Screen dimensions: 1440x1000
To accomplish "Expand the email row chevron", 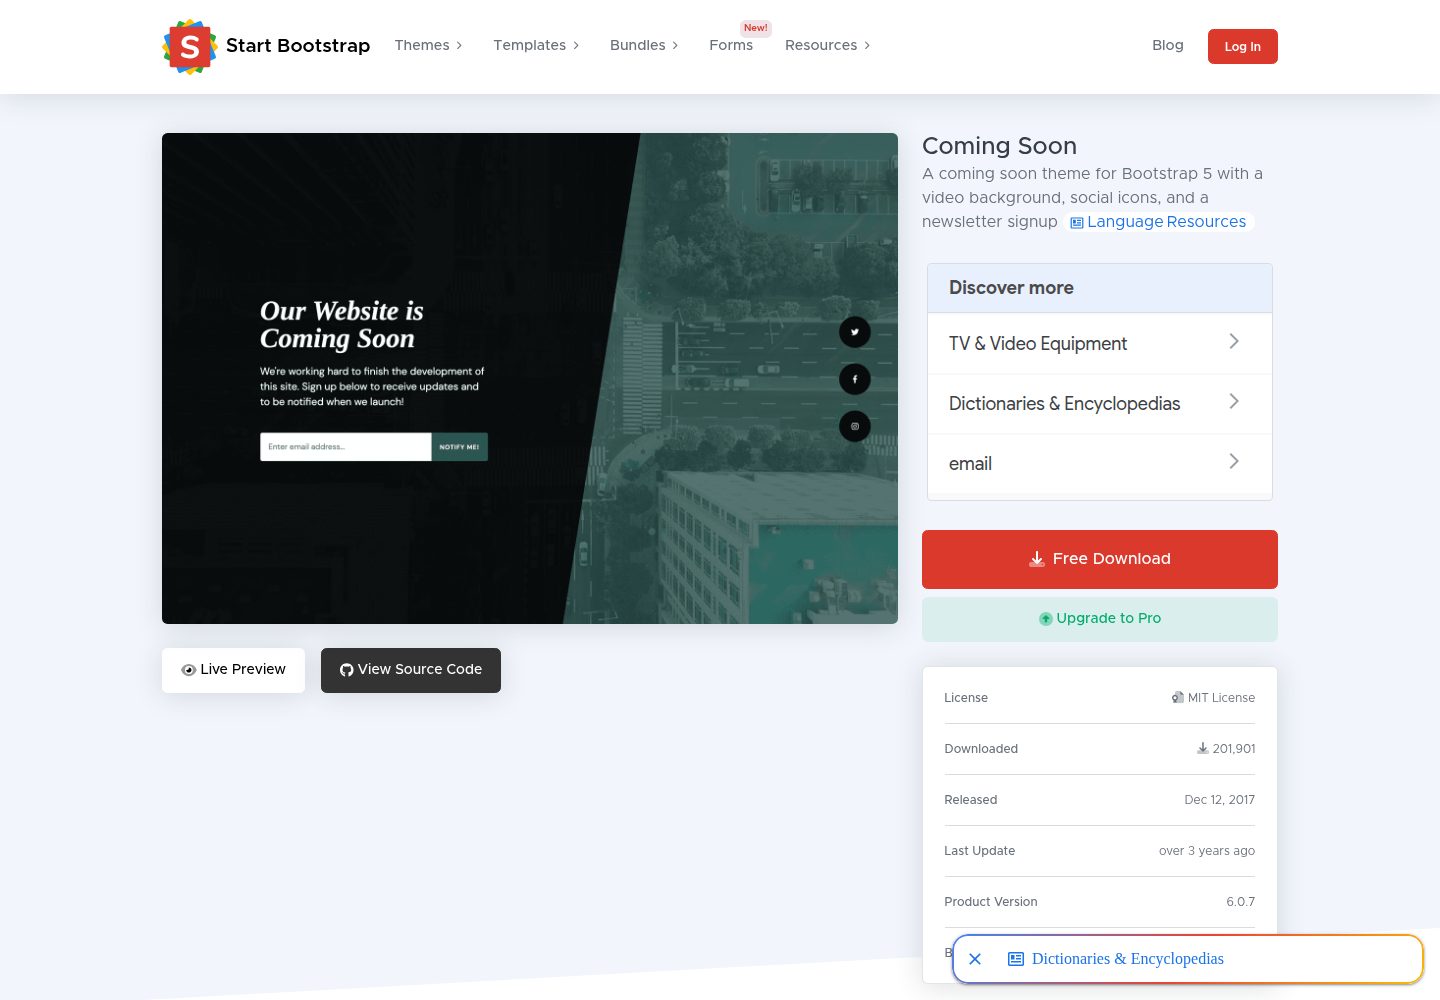I will tap(1234, 462).
